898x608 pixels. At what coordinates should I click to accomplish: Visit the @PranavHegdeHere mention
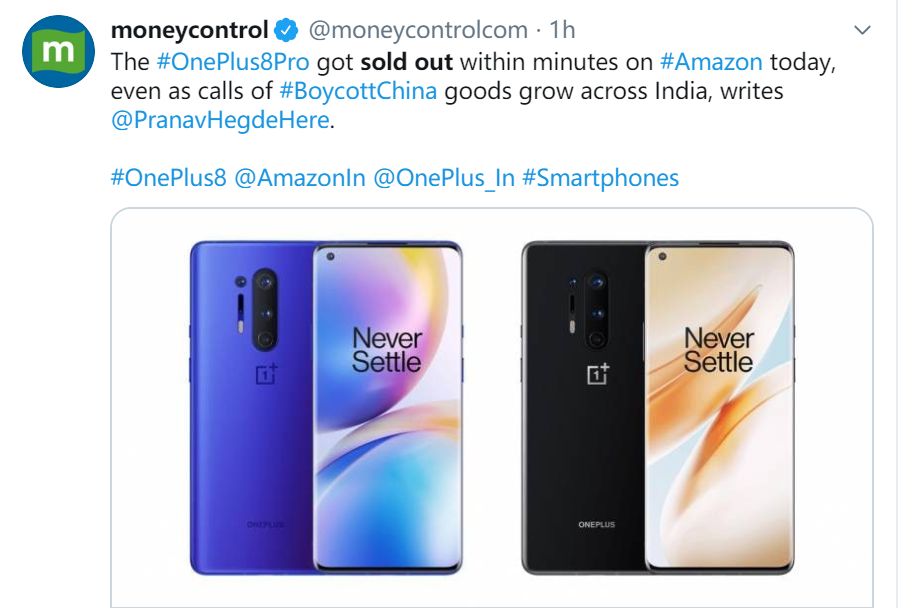[217, 121]
